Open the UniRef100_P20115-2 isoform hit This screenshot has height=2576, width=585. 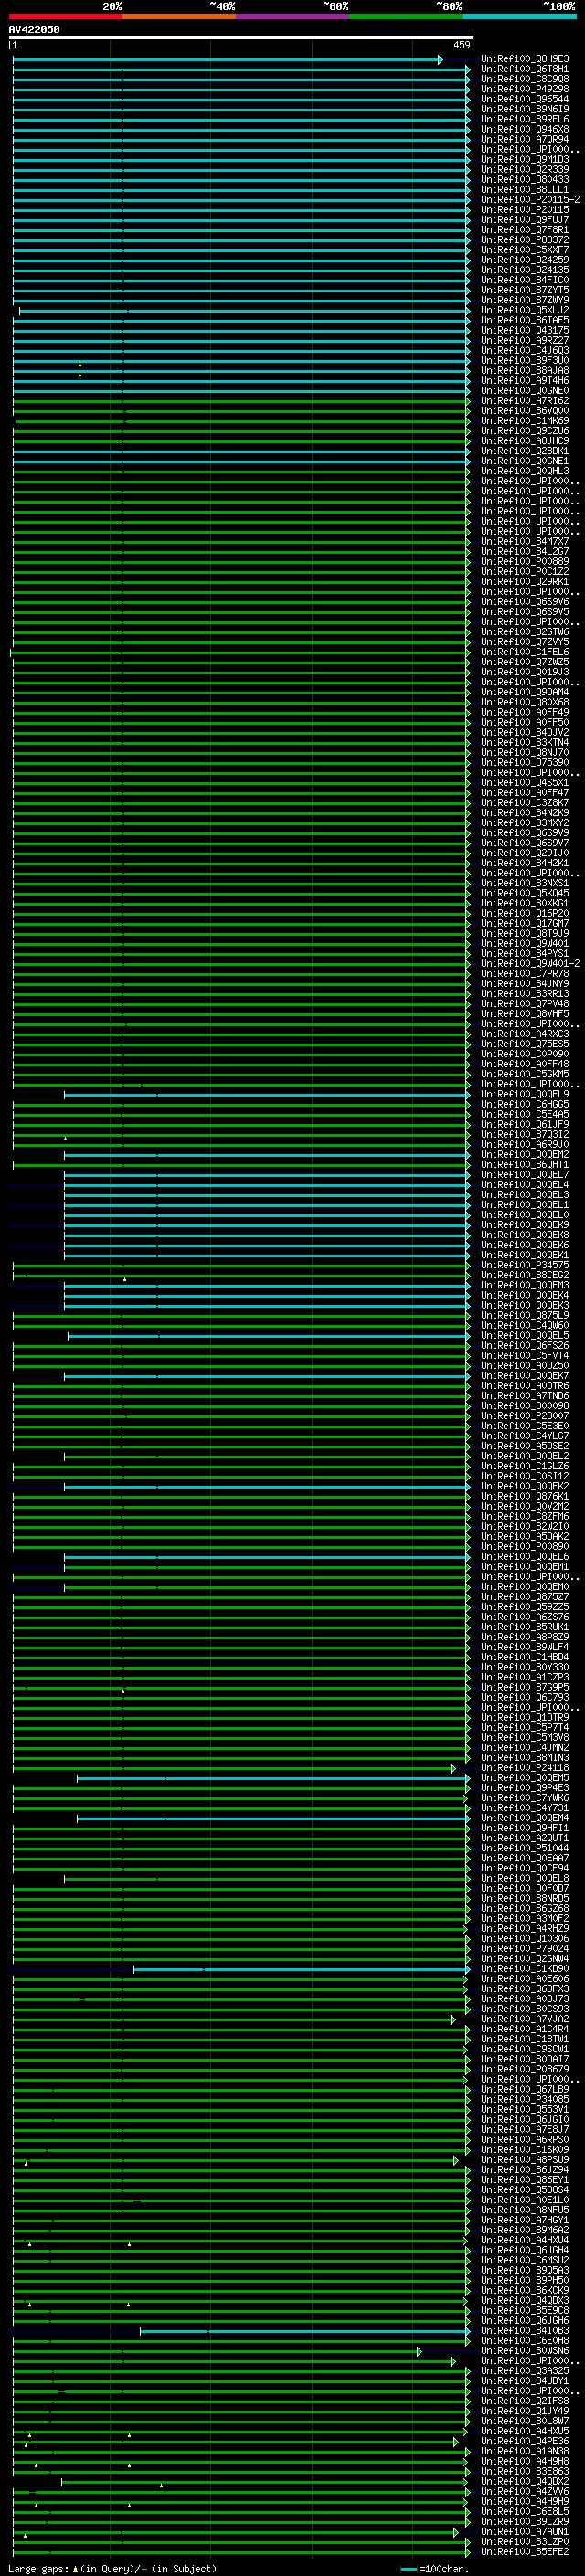click(530, 200)
